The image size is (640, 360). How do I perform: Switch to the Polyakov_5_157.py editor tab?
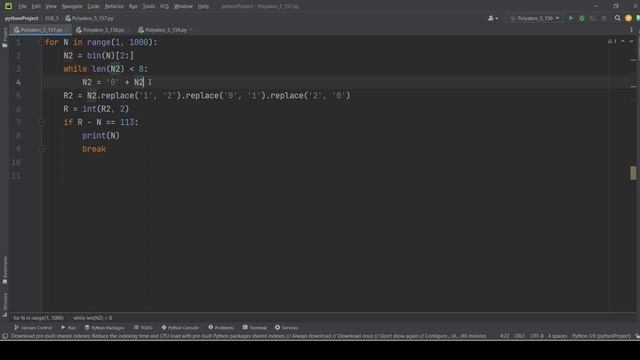click(41, 30)
